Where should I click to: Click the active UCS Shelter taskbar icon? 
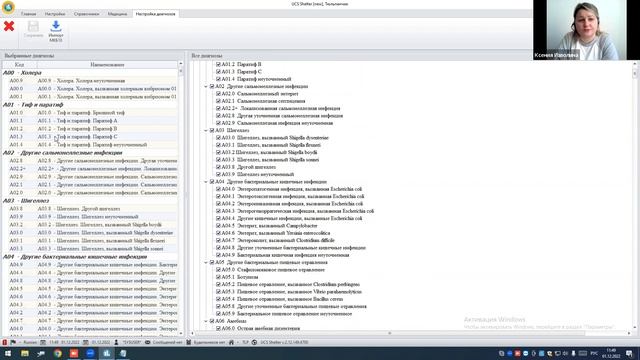click(107, 353)
